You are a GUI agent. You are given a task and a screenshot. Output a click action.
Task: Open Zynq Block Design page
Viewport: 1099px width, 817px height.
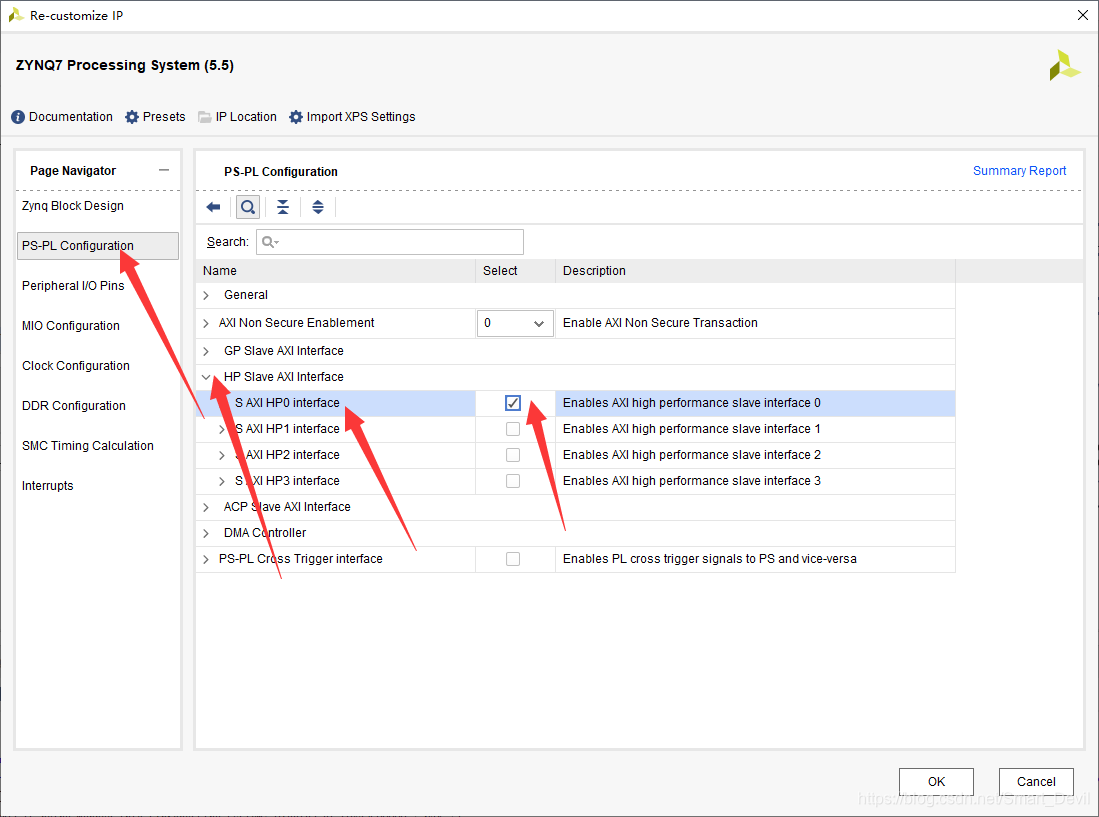pyautogui.click(x=73, y=206)
